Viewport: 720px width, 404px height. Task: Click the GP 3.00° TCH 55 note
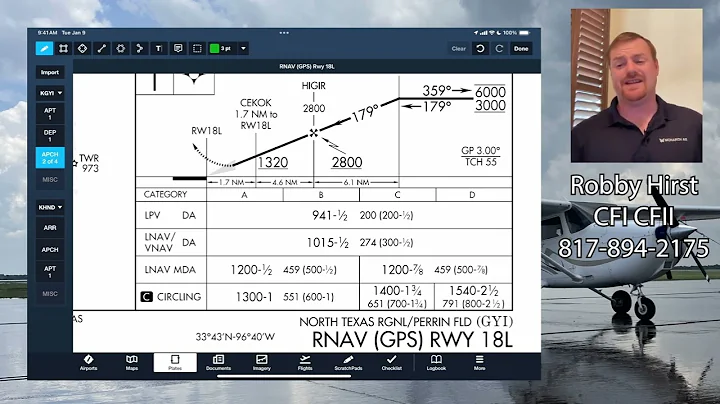coord(480,156)
